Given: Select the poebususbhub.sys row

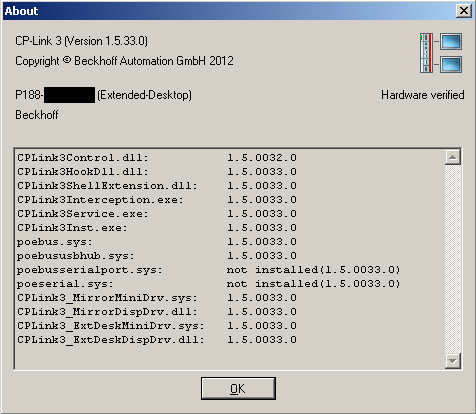Looking at the screenshot, I should (x=157, y=255).
